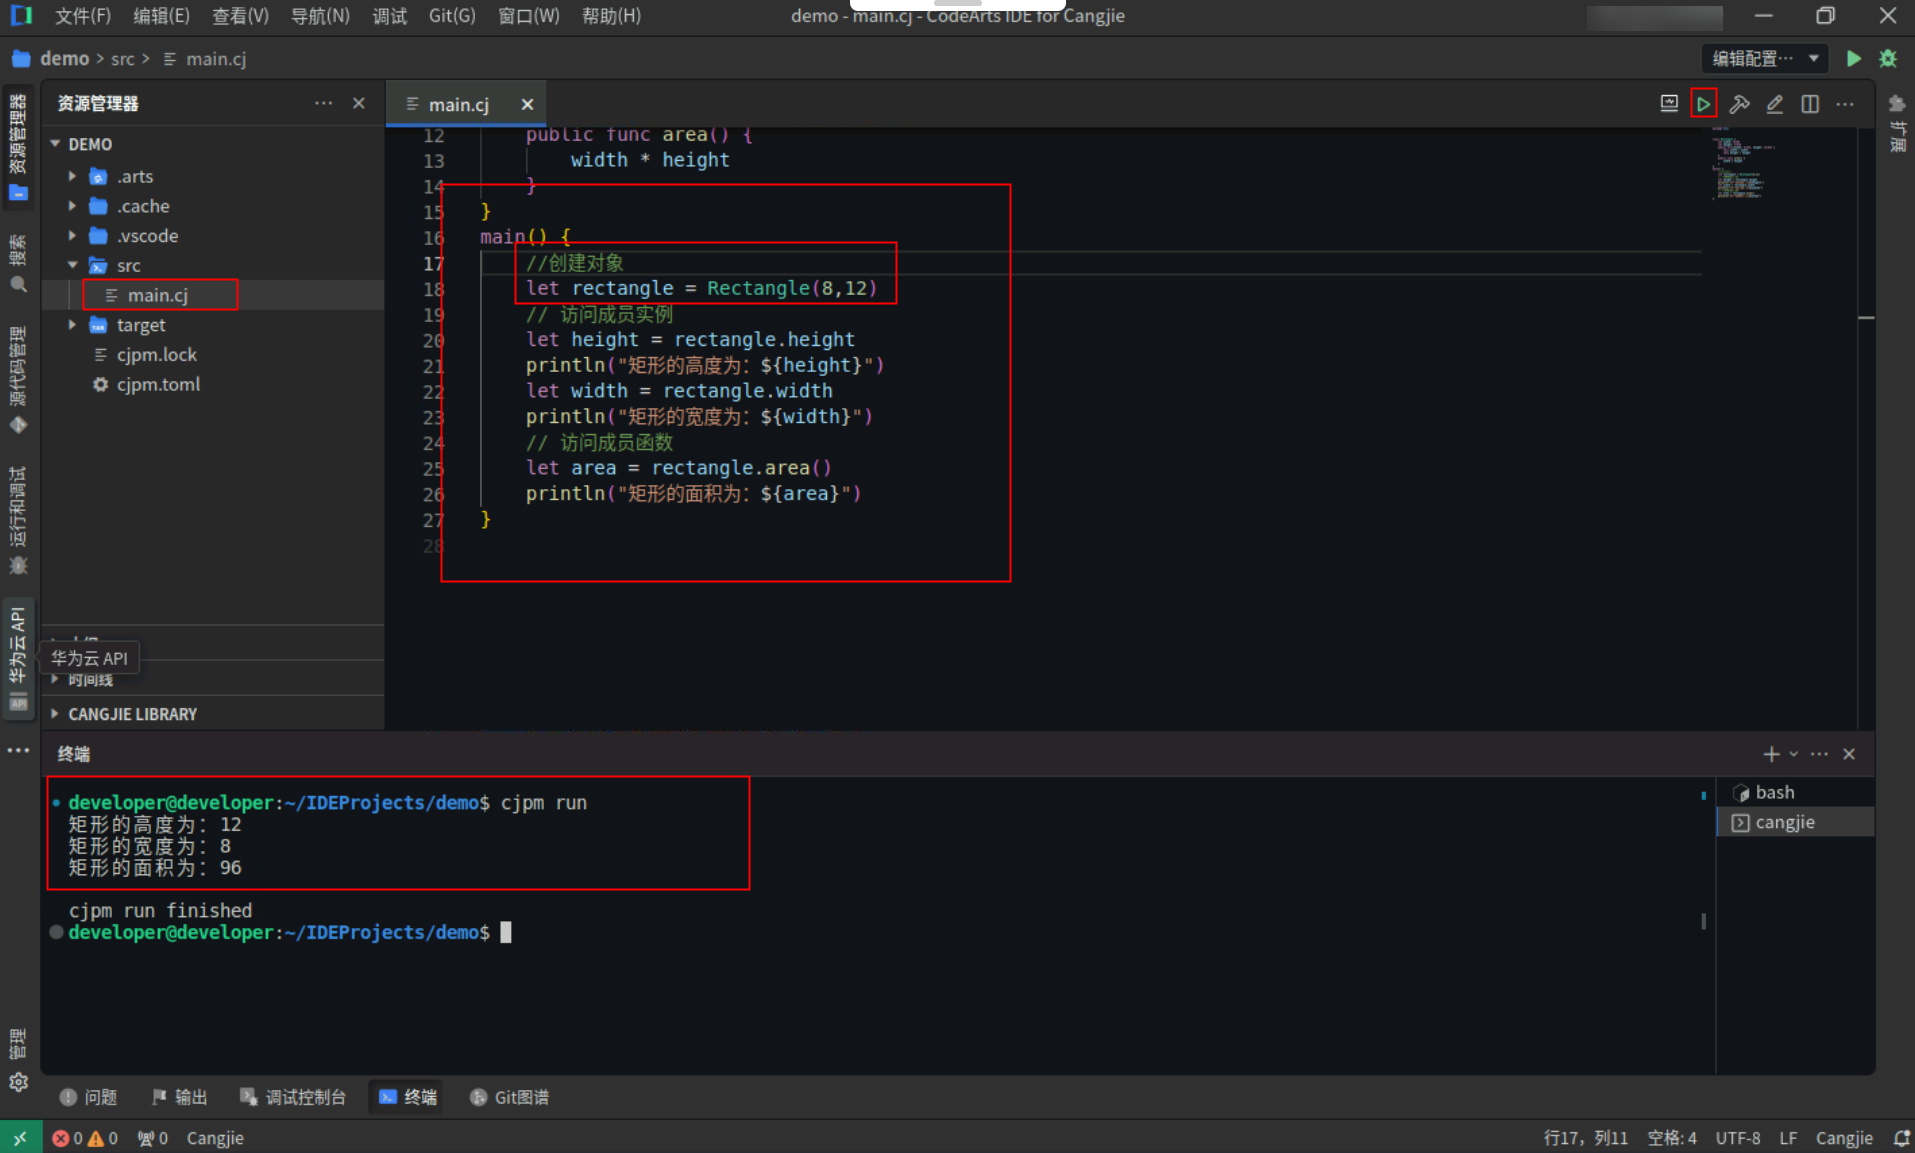The width and height of the screenshot is (1915, 1153).
Task: Open the notifications bell in the status bar
Action: (1901, 1138)
